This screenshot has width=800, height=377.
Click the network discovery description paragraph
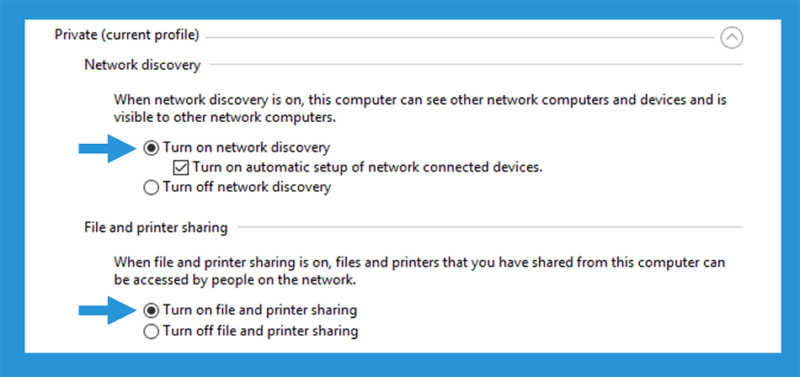pyautogui.click(x=420, y=108)
